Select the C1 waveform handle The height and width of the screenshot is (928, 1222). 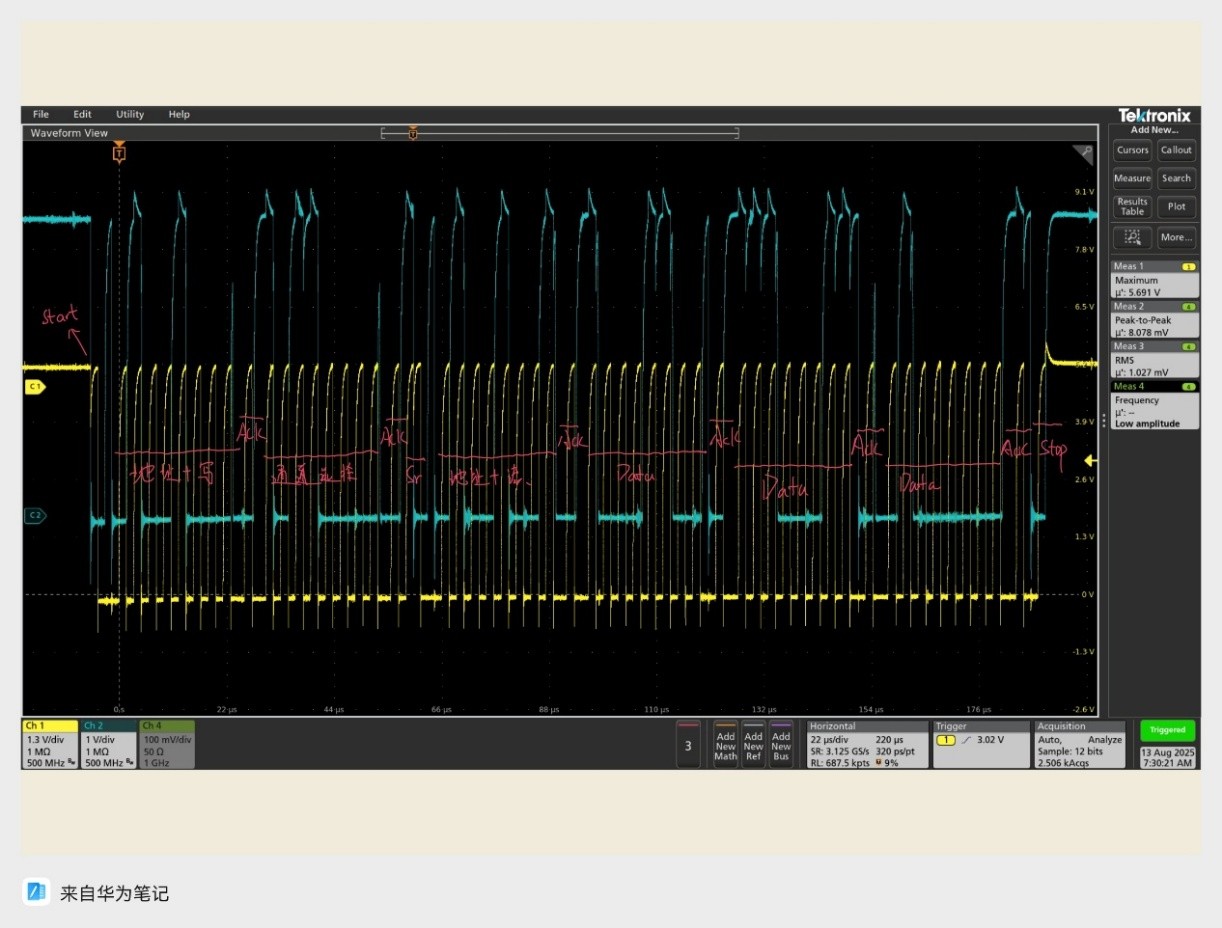point(34,385)
